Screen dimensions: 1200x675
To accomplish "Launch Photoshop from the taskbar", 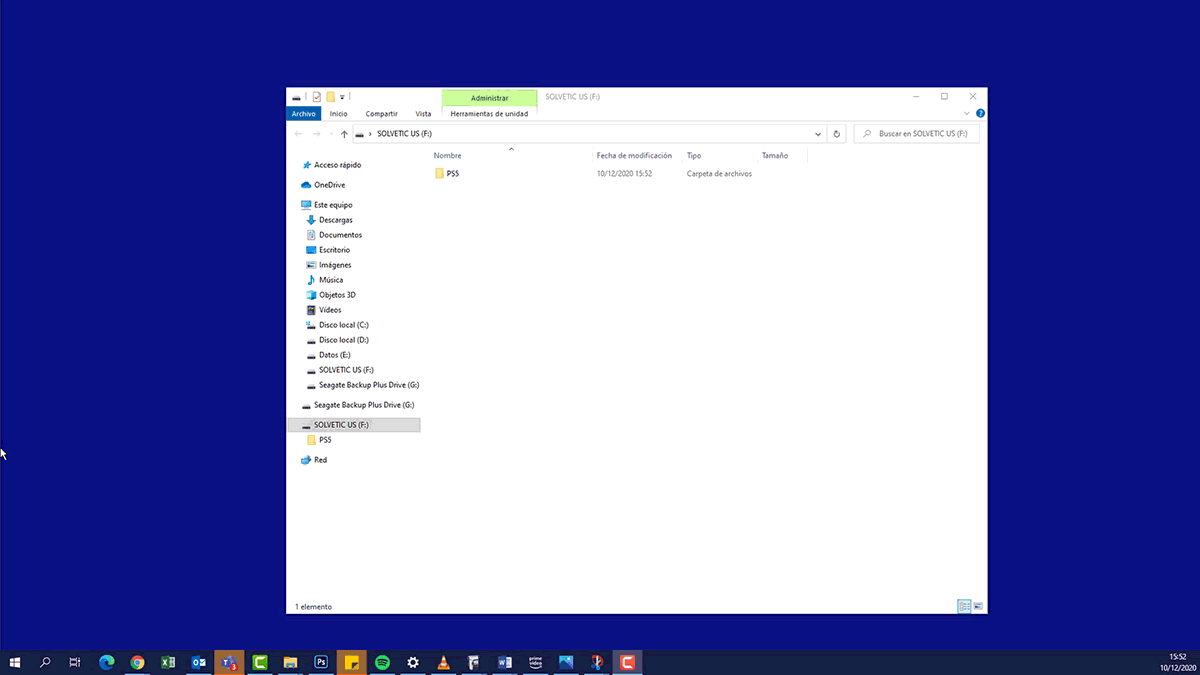I will [320, 662].
